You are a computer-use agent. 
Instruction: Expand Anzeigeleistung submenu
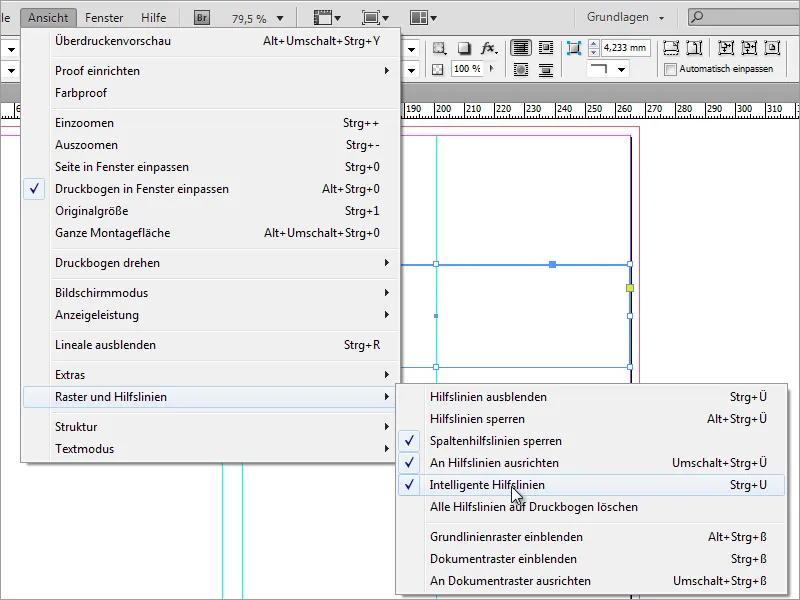(211, 315)
